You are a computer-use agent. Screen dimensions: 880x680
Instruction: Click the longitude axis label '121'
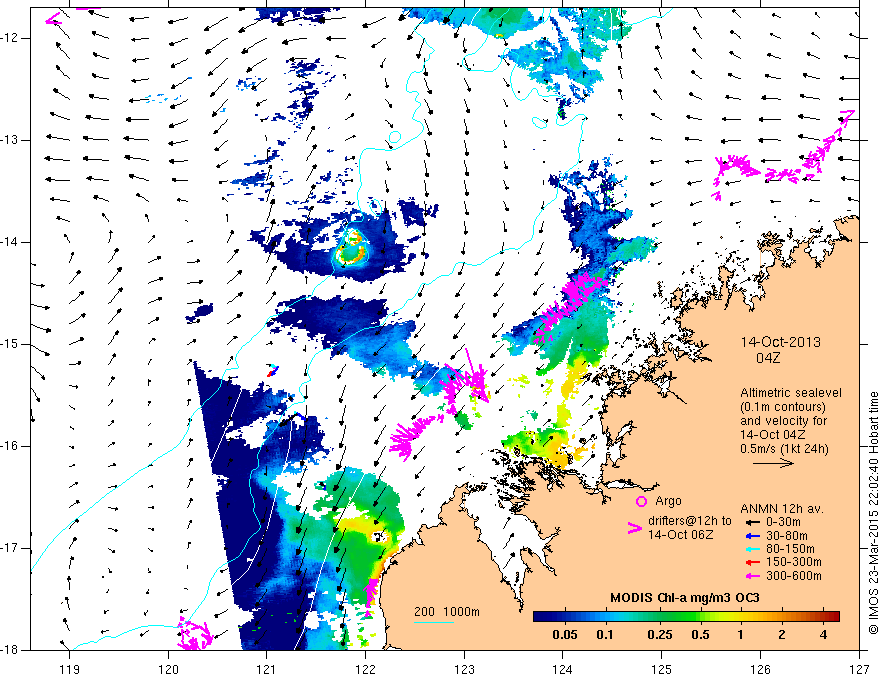(267, 669)
